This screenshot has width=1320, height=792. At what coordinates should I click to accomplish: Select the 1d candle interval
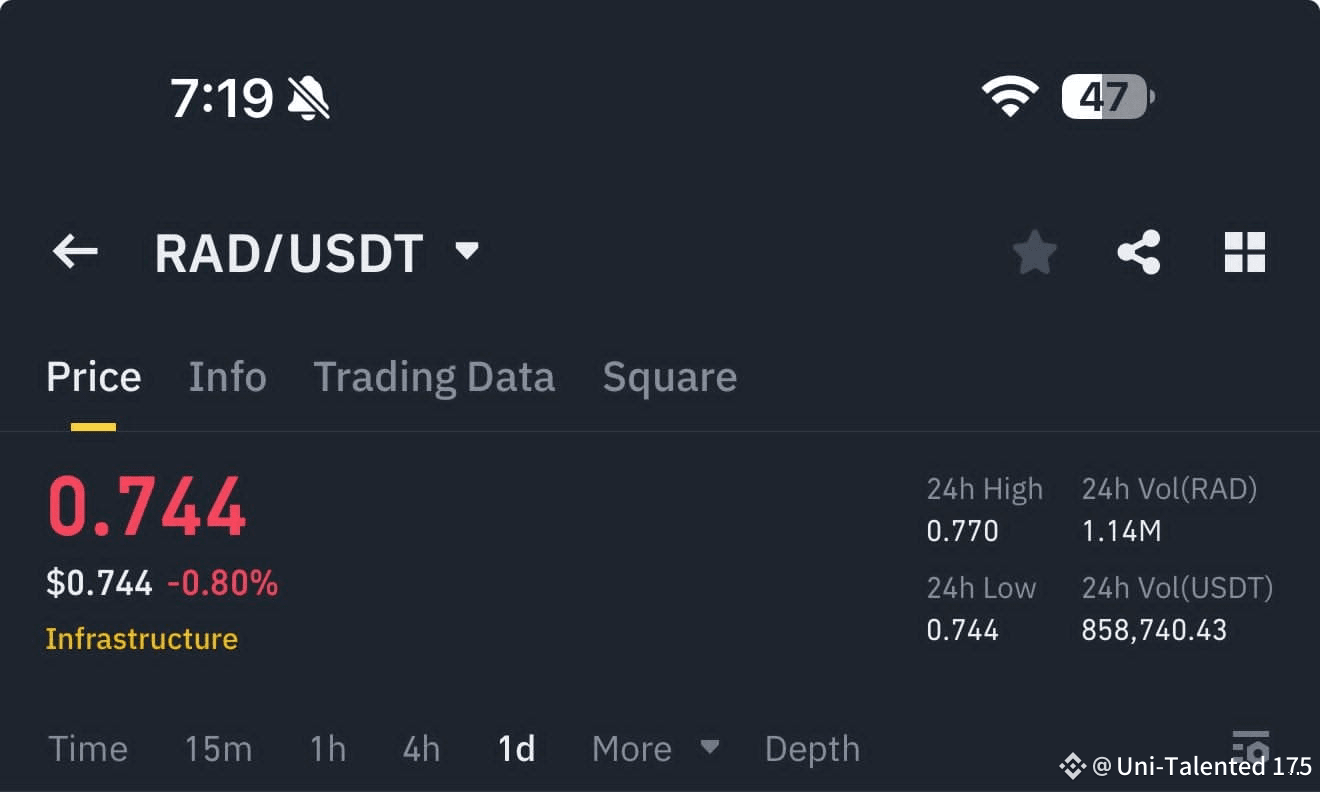pos(516,748)
